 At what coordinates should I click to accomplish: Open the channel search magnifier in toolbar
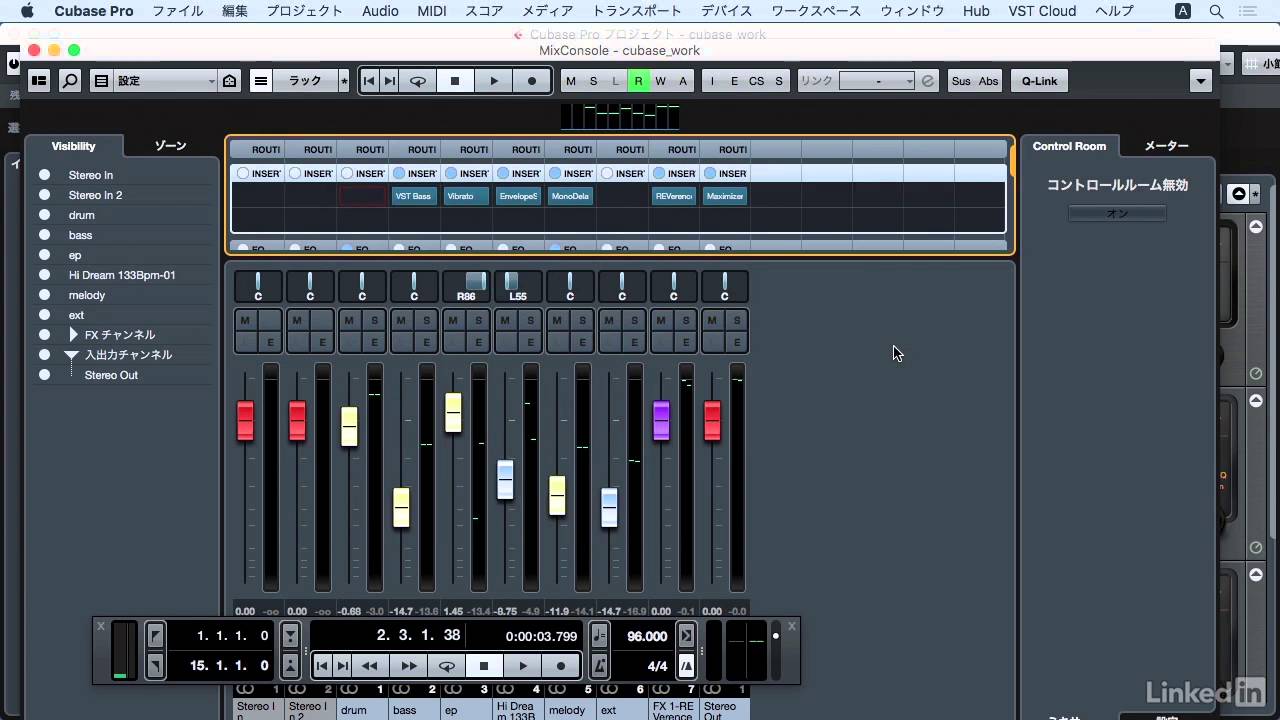tap(70, 81)
